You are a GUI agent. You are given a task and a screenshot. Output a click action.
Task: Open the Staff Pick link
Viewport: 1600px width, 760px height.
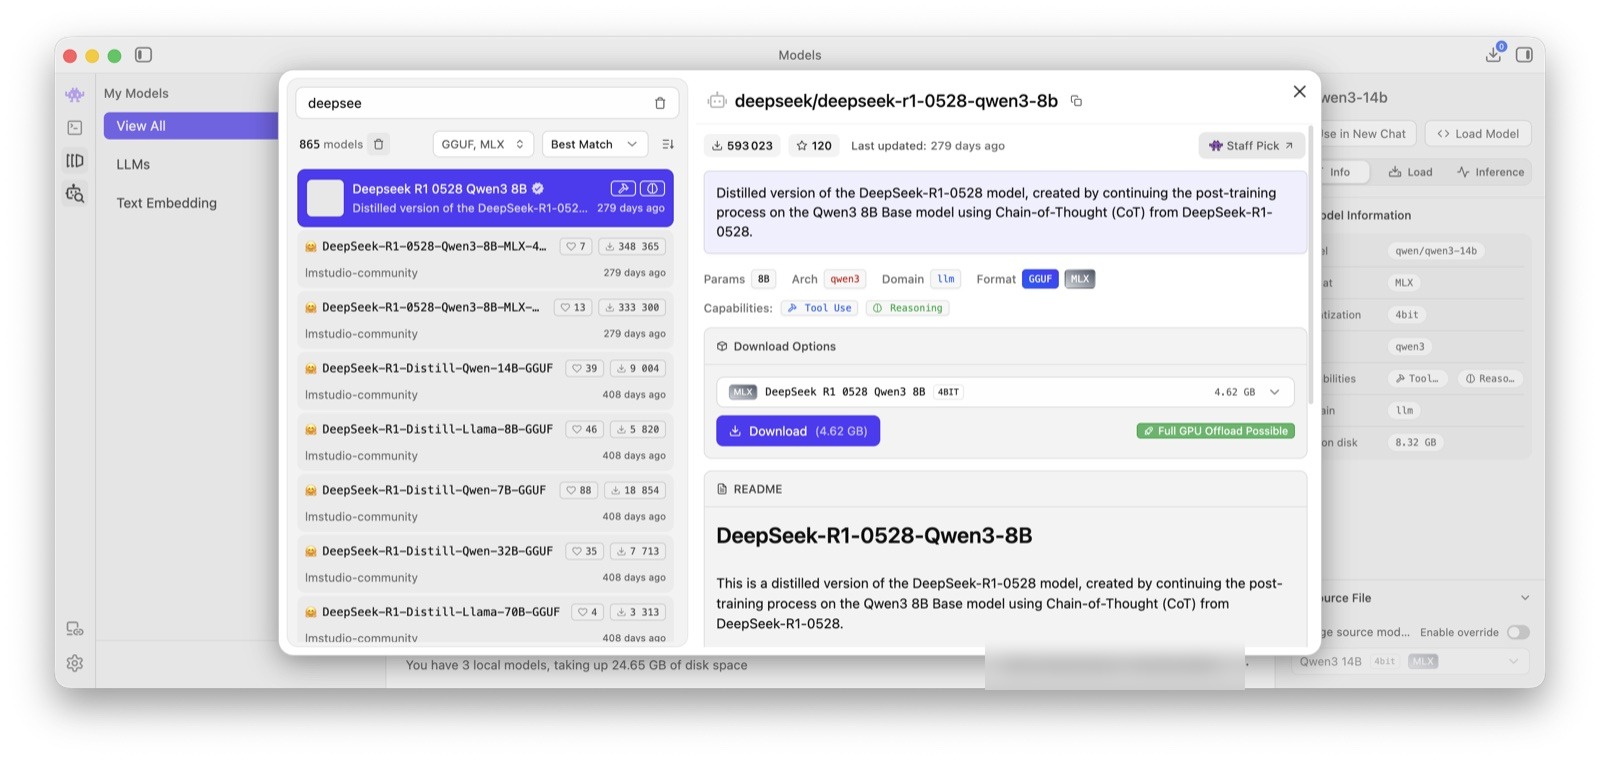1251,146
